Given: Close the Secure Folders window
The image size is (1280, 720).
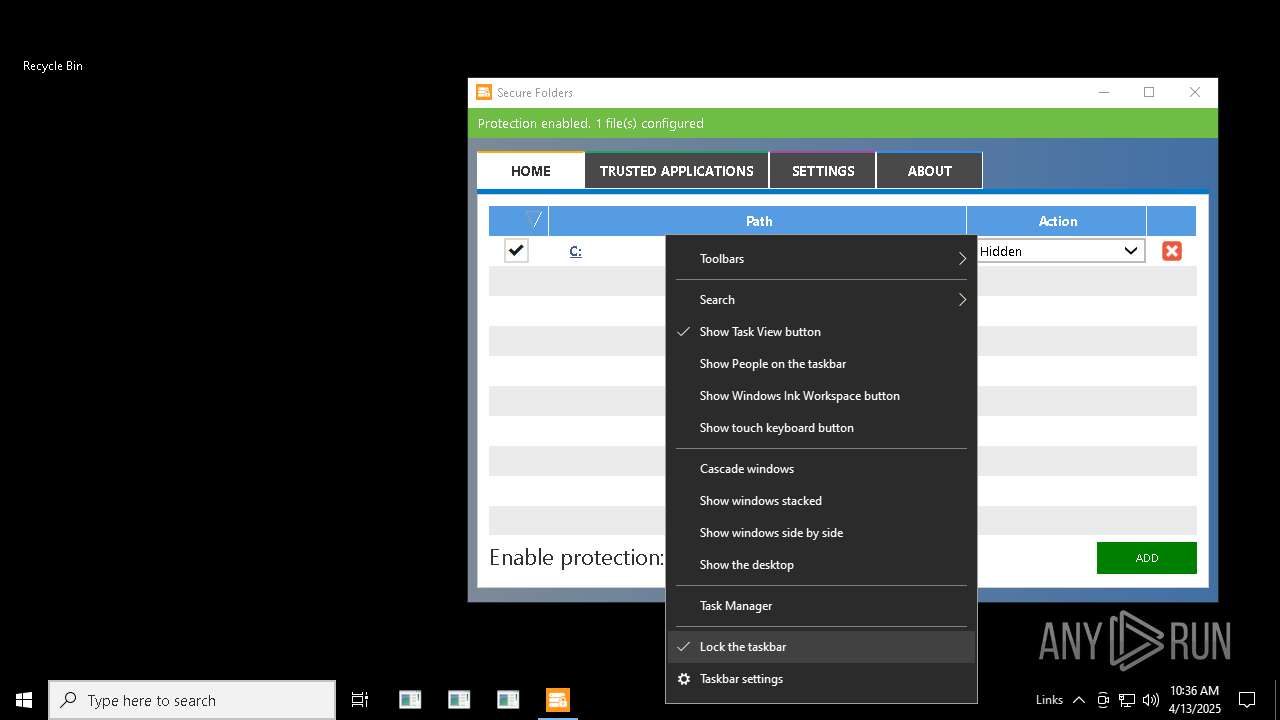Looking at the screenshot, I should click(x=1195, y=92).
